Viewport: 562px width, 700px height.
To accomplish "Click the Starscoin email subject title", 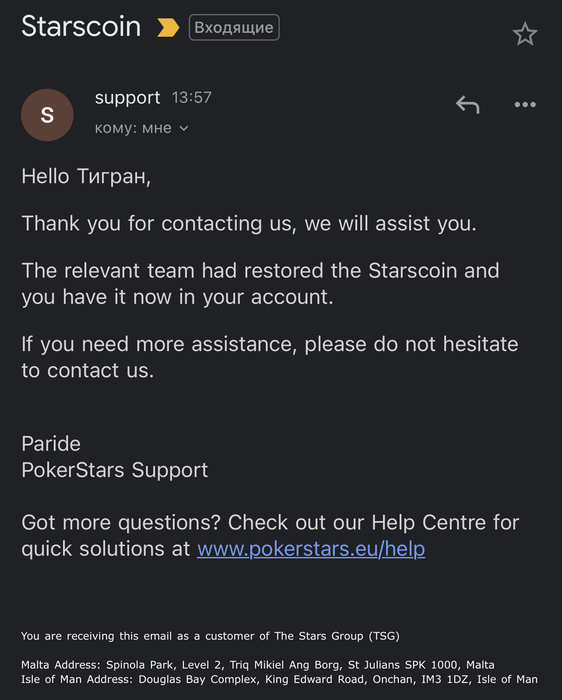I will coord(81,26).
